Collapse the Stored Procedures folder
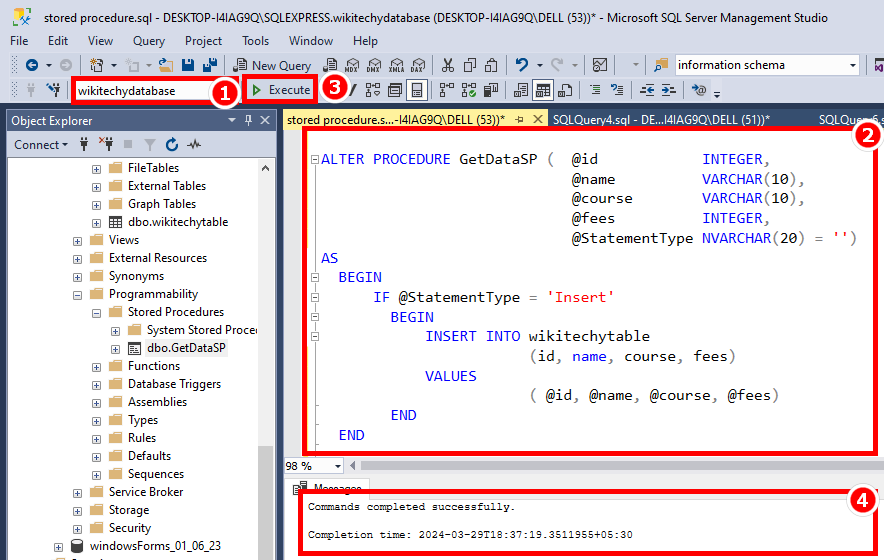Viewport: 884px width, 560px height. tap(97, 312)
